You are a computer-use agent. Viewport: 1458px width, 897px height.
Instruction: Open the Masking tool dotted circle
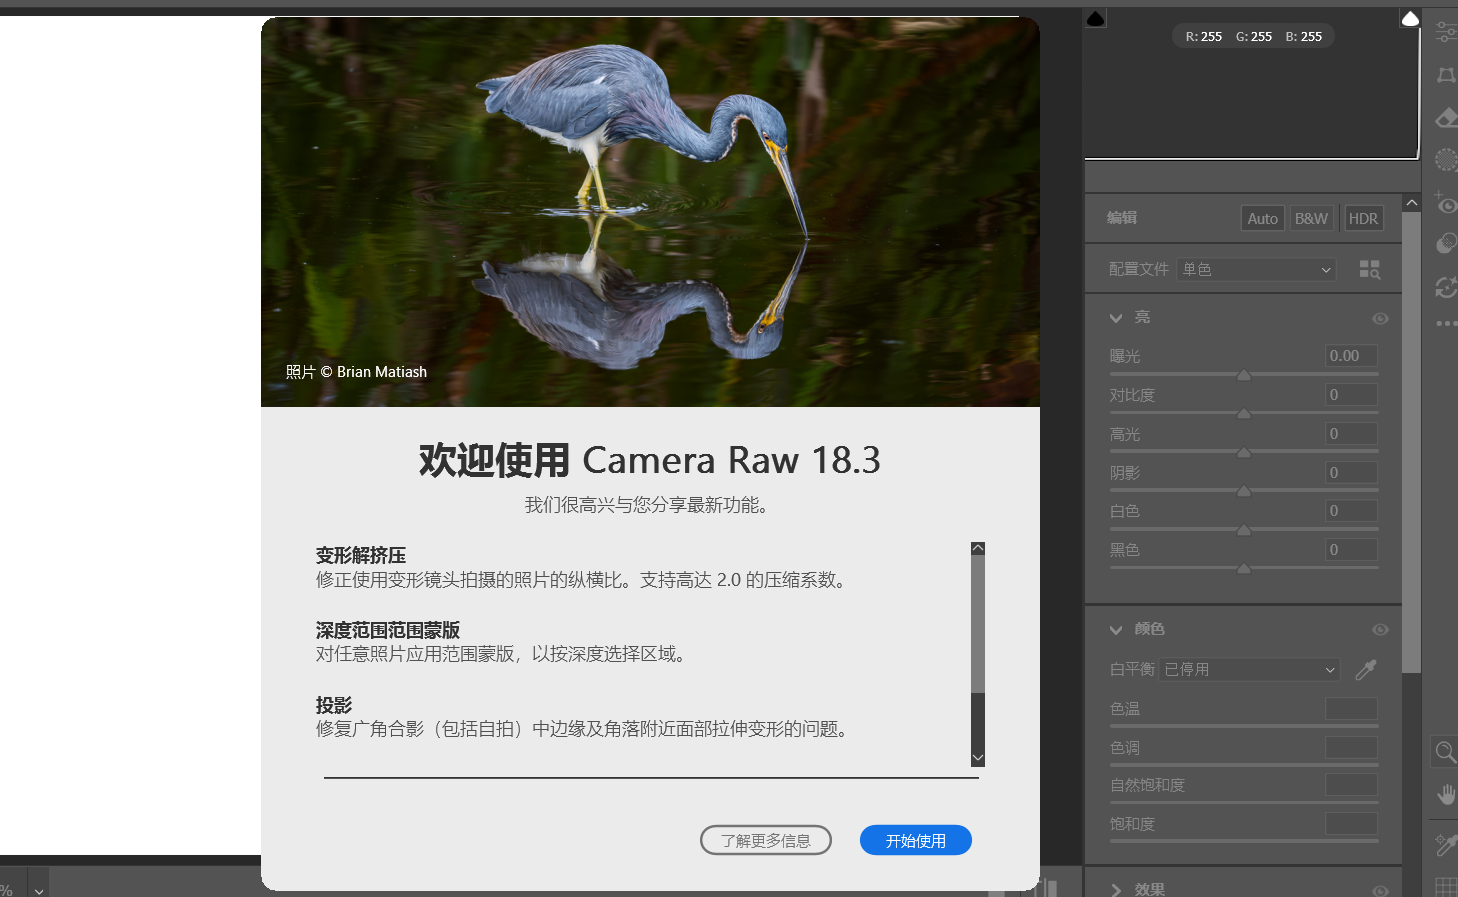(x=1446, y=160)
